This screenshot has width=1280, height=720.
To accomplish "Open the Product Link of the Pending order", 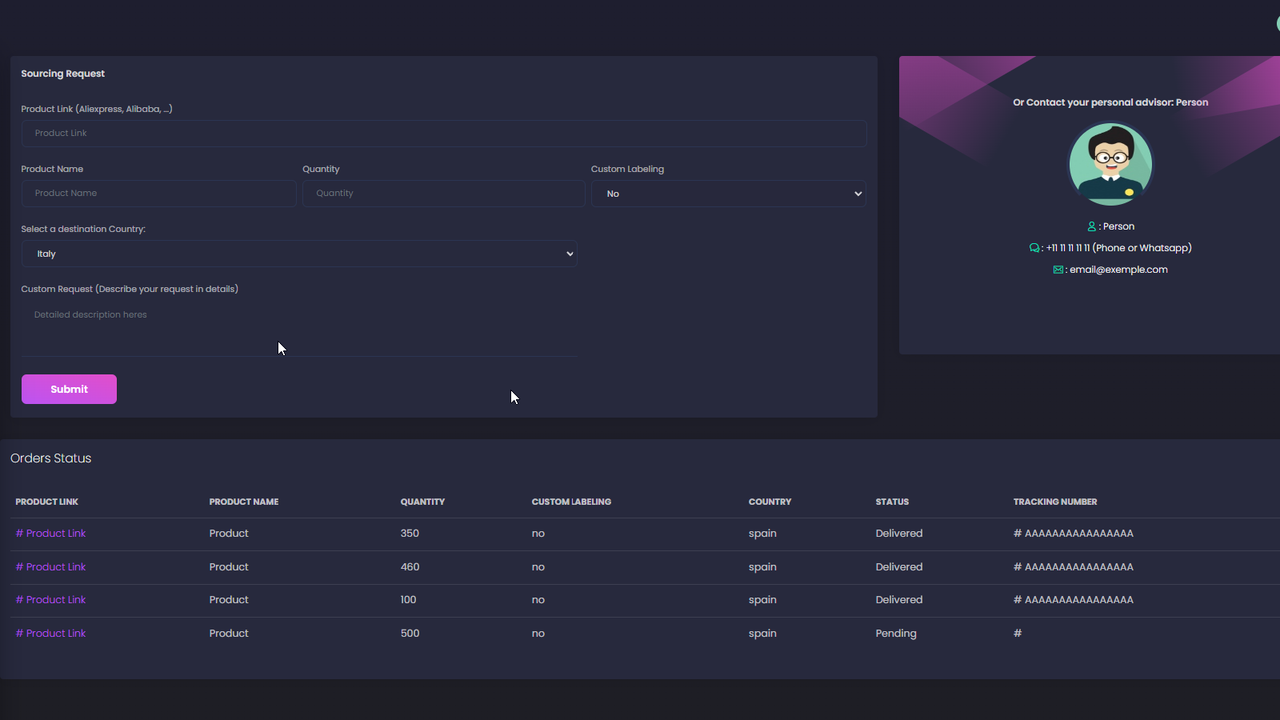I will click(50, 632).
